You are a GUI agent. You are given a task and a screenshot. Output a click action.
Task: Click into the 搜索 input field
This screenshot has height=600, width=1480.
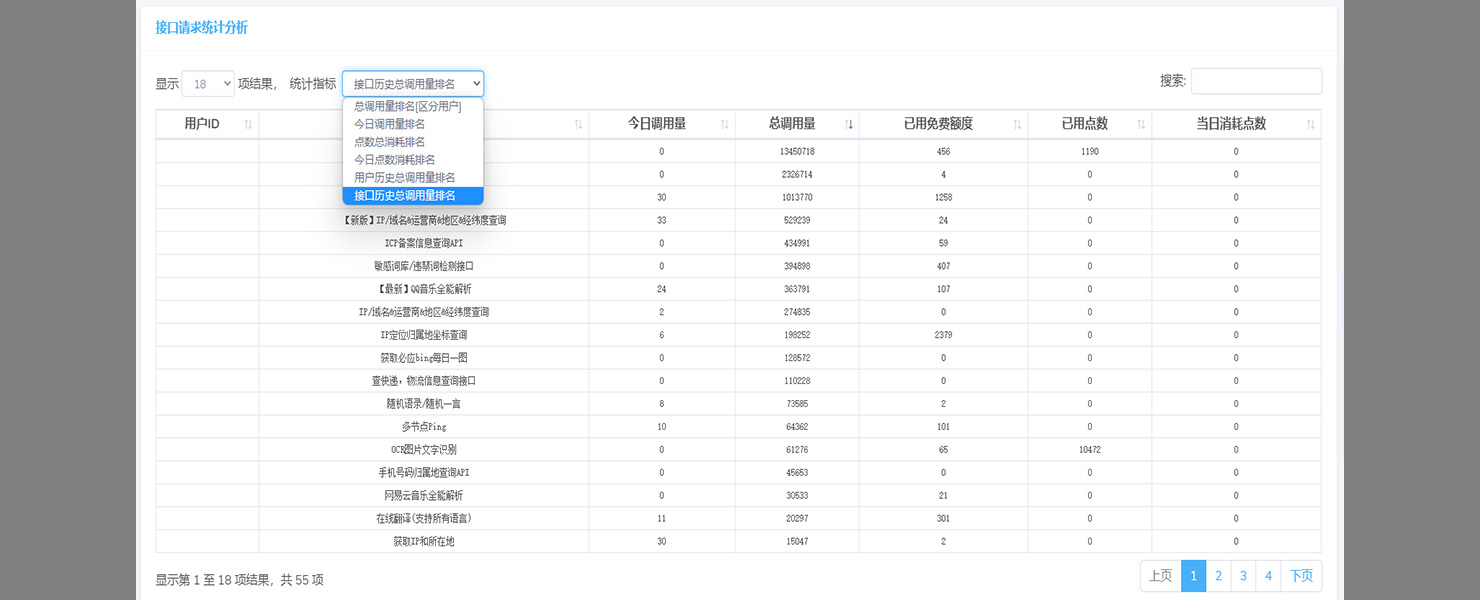pos(1256,81)
